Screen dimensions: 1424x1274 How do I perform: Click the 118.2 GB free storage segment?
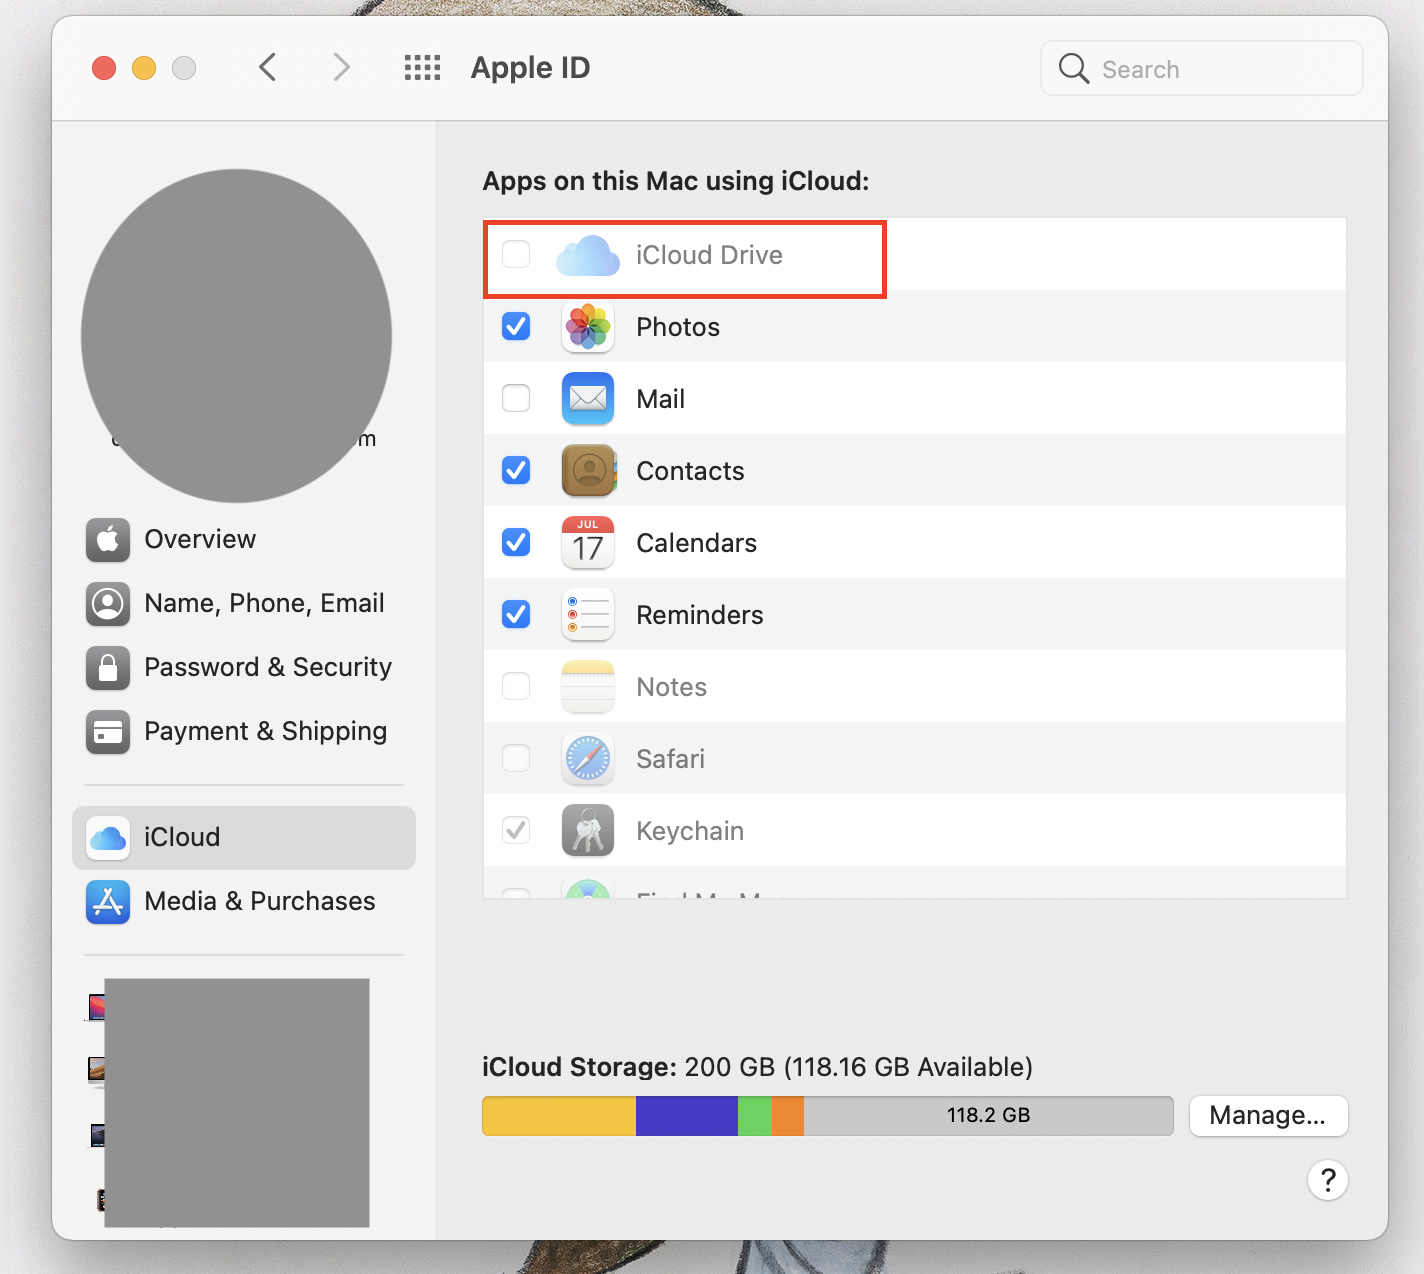point(988,1116)
